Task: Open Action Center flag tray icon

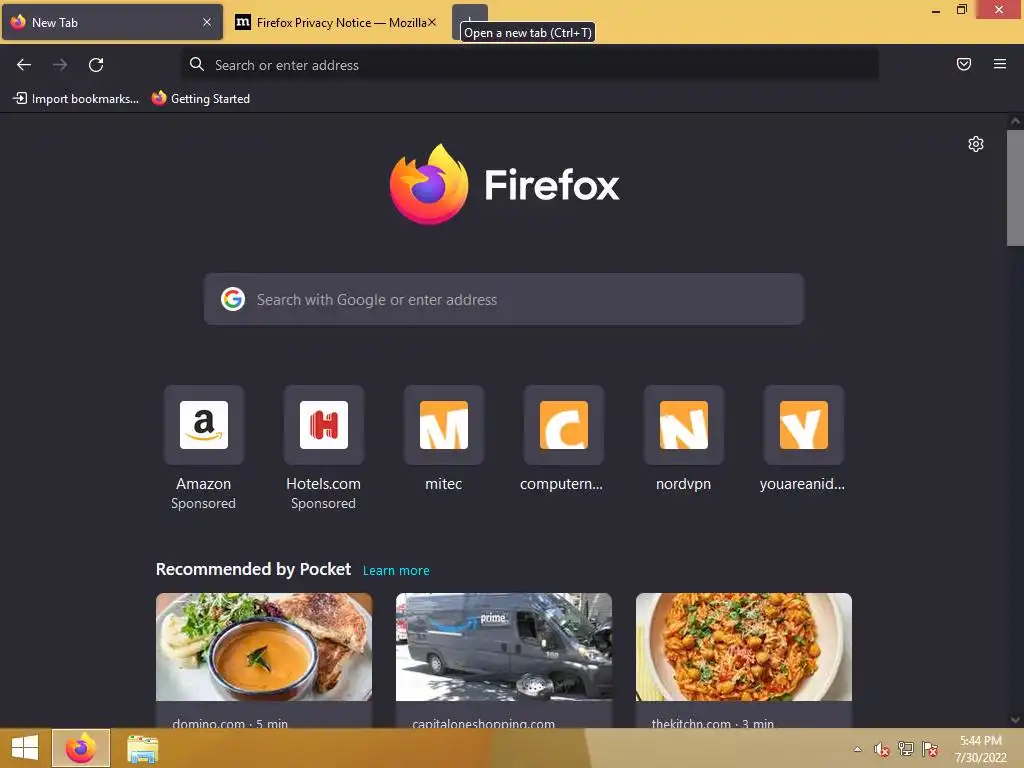Action: pyautogui.click(x=930, y=749)
